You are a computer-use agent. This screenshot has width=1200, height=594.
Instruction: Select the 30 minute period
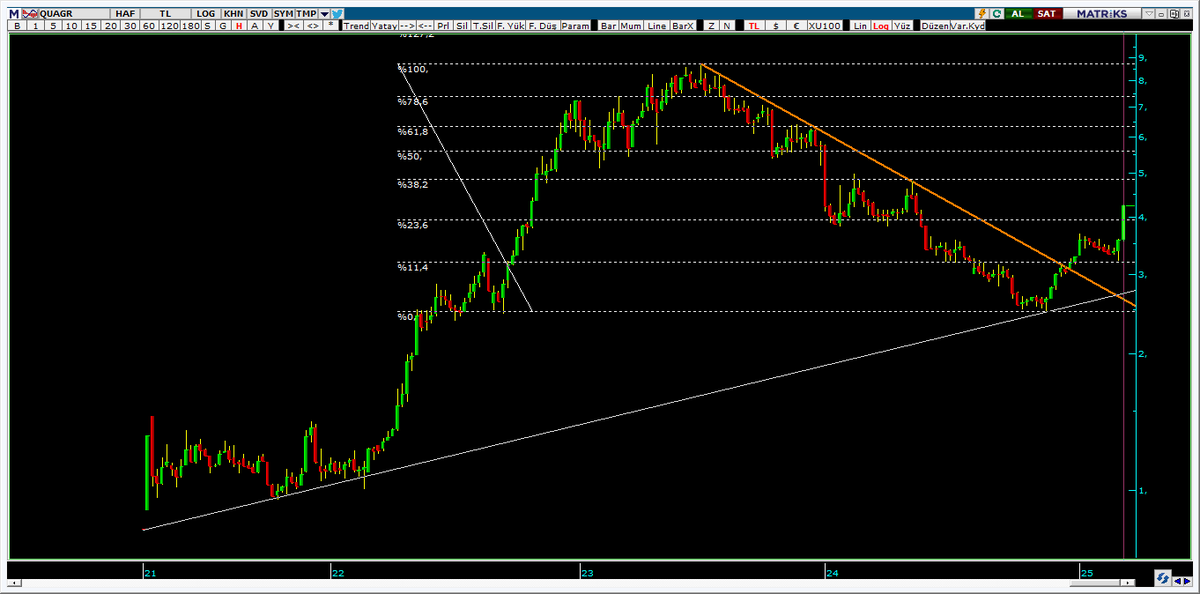click(x=130, y=26)
